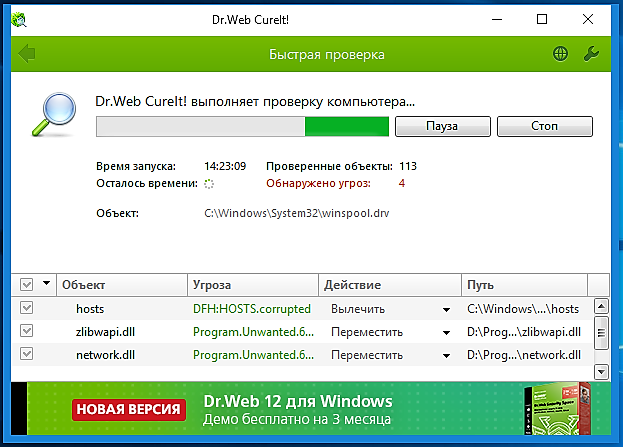Uncheck the network.dll threat checkbox
Viewport: 623px width, 447px height.
coord(27,354)
